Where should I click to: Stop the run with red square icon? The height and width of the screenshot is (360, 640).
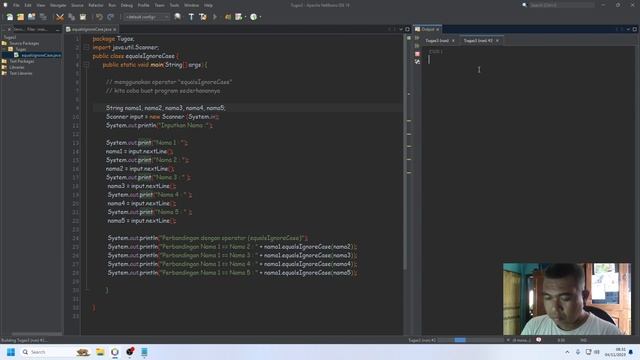tap(417, 53)
